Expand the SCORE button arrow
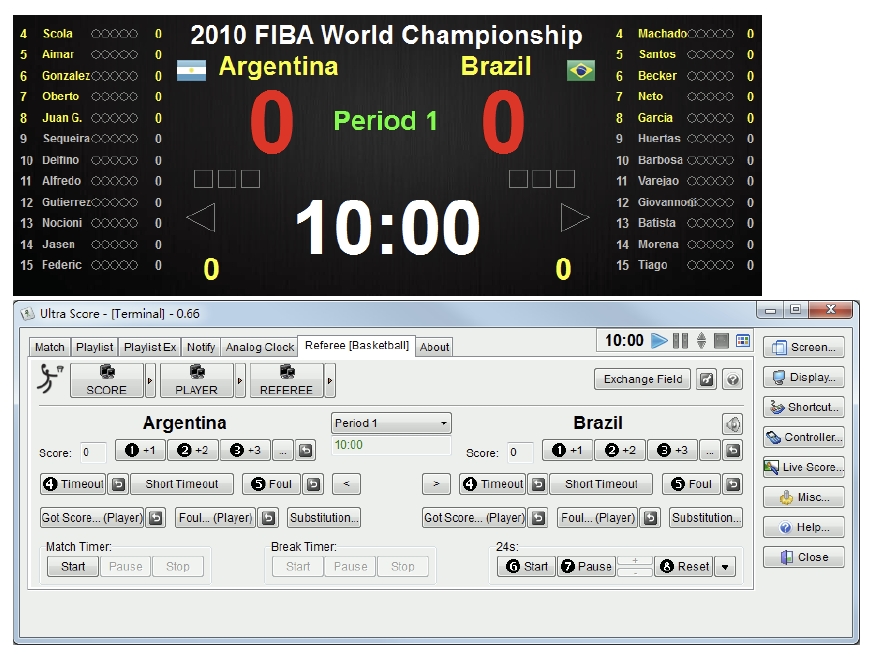Viewport: 880px width, 664px height. point(150,381)
